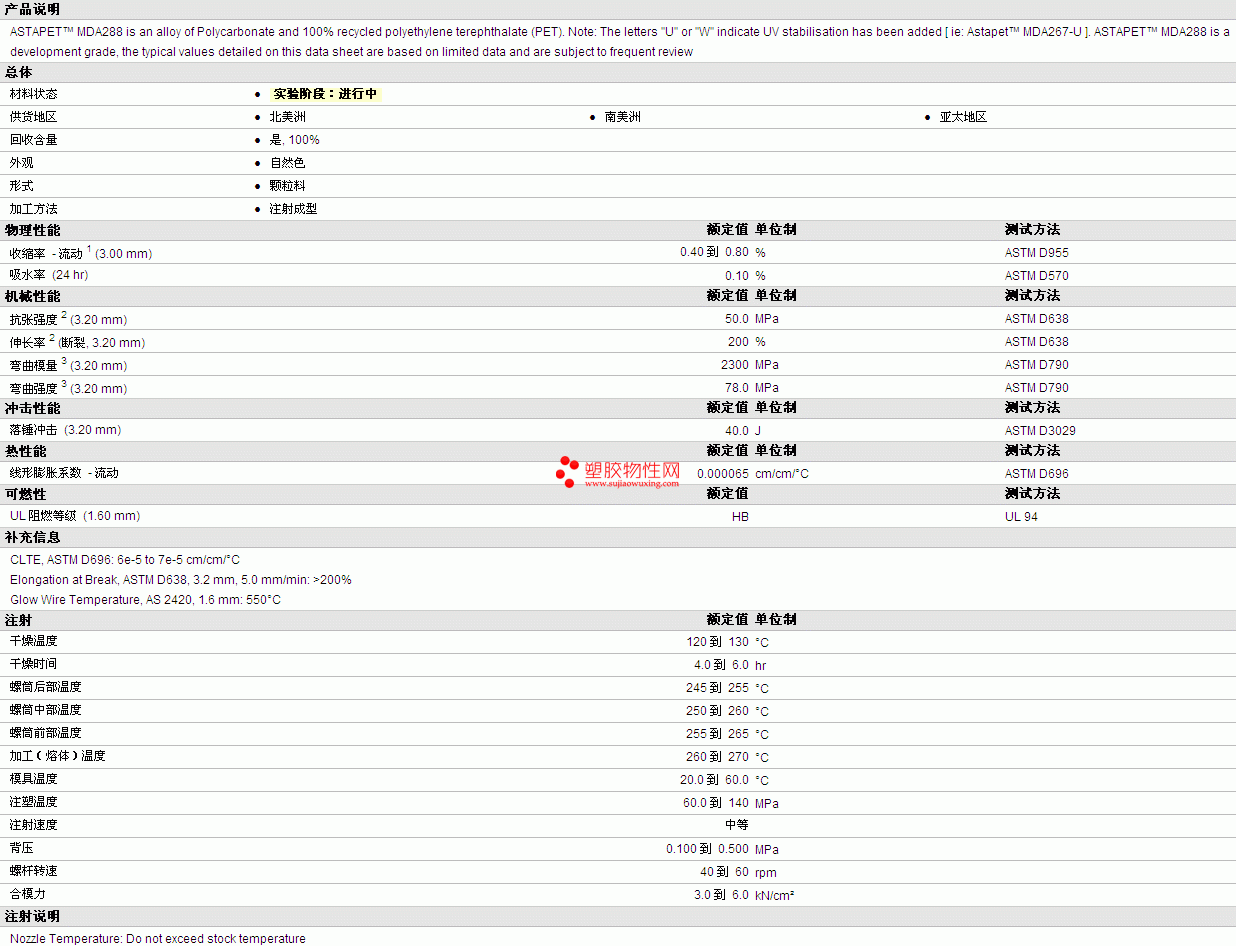Screen dimensions: 1236x946
Task: Click the '物理性能' section heading
Action: tap(32, 230)
